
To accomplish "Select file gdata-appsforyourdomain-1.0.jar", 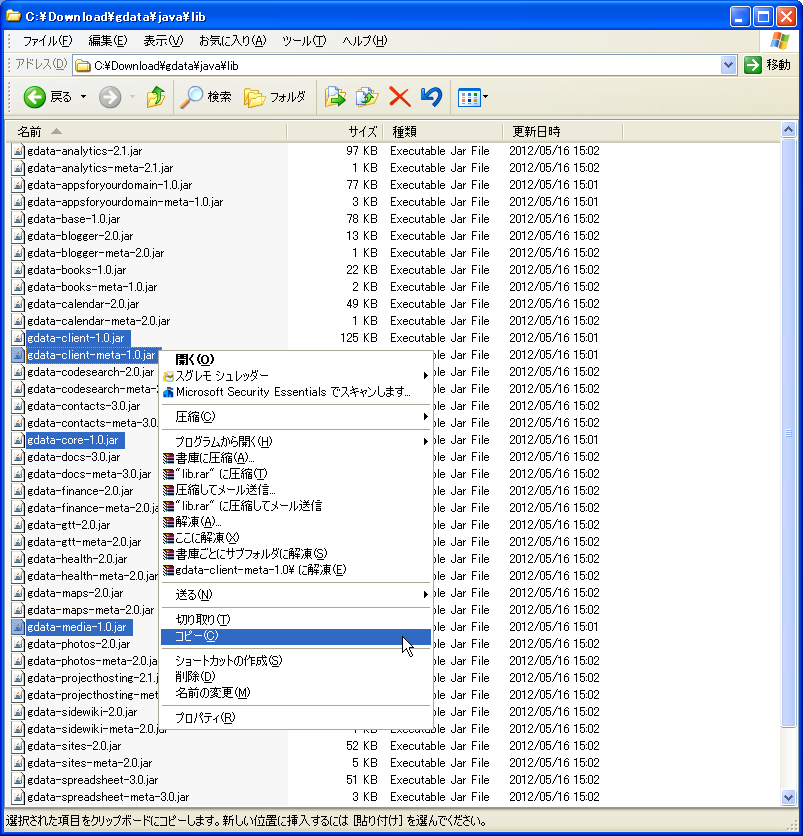I will [x=110, y=185].
